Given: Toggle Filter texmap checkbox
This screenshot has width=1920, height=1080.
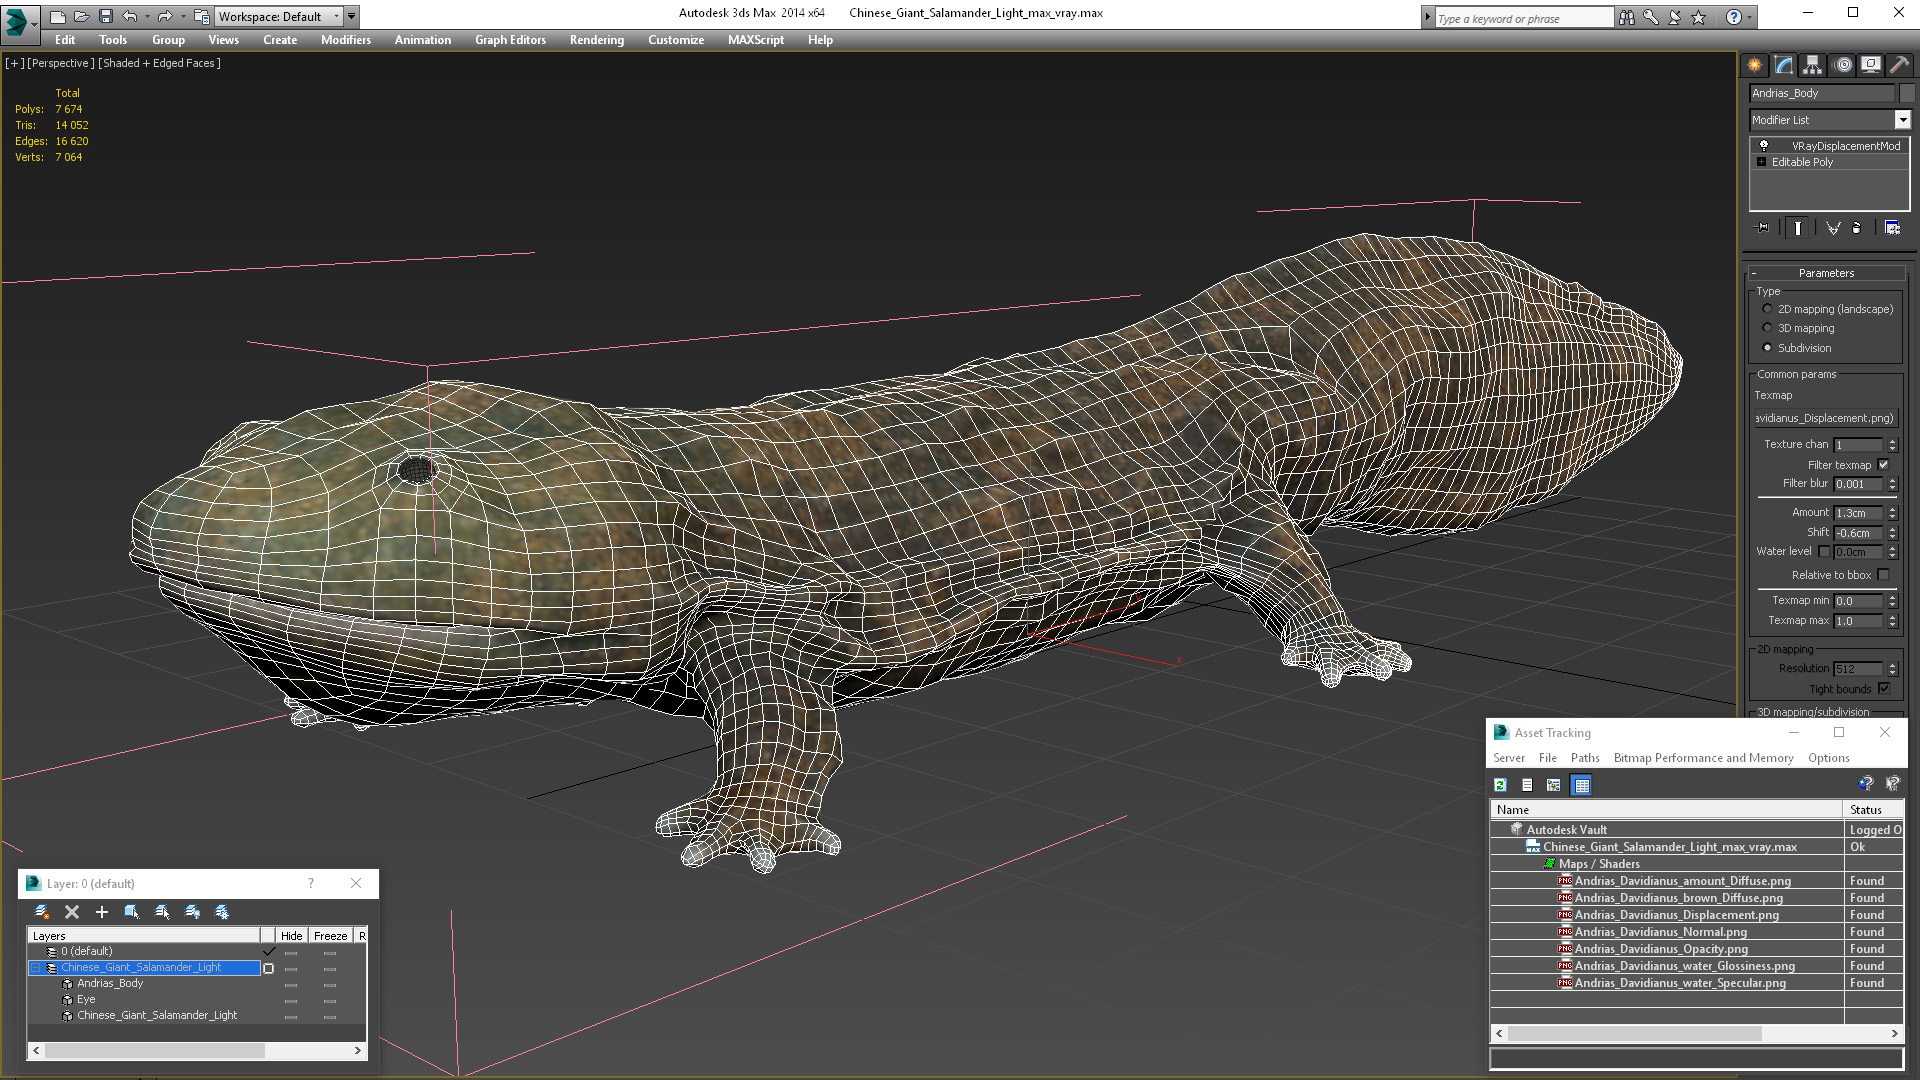Looking at the screenshot, I should (x=1884, y=465).
